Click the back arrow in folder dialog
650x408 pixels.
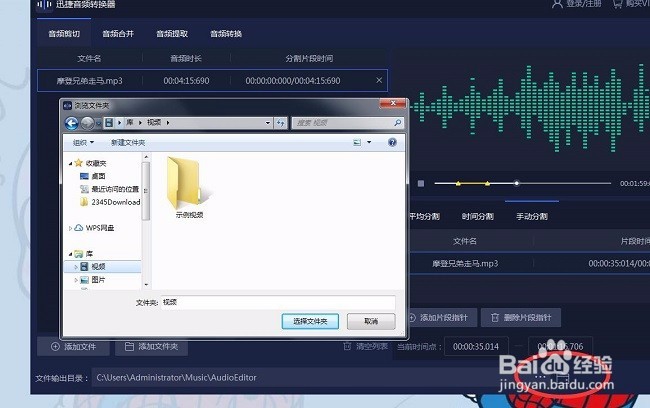[72, 123]
